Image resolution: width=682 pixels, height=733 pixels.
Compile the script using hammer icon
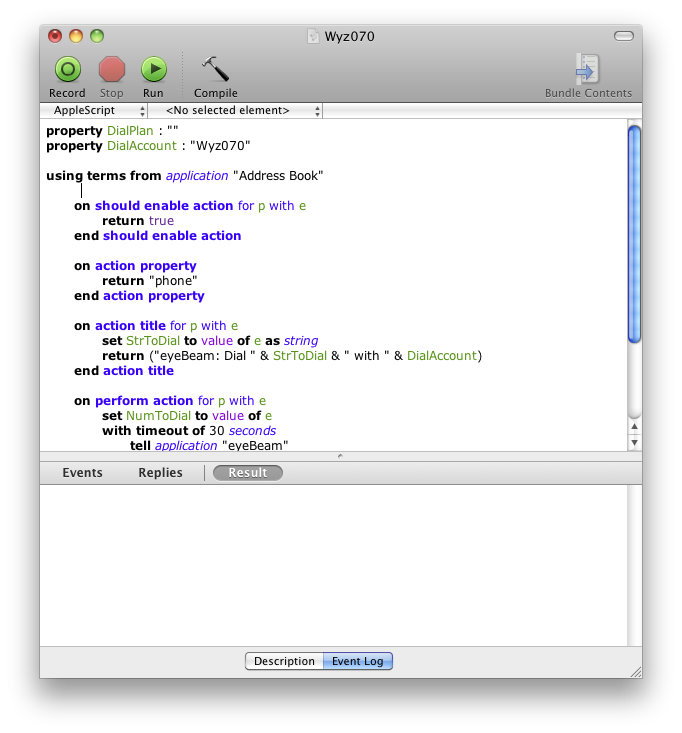[x=215, y=69]
